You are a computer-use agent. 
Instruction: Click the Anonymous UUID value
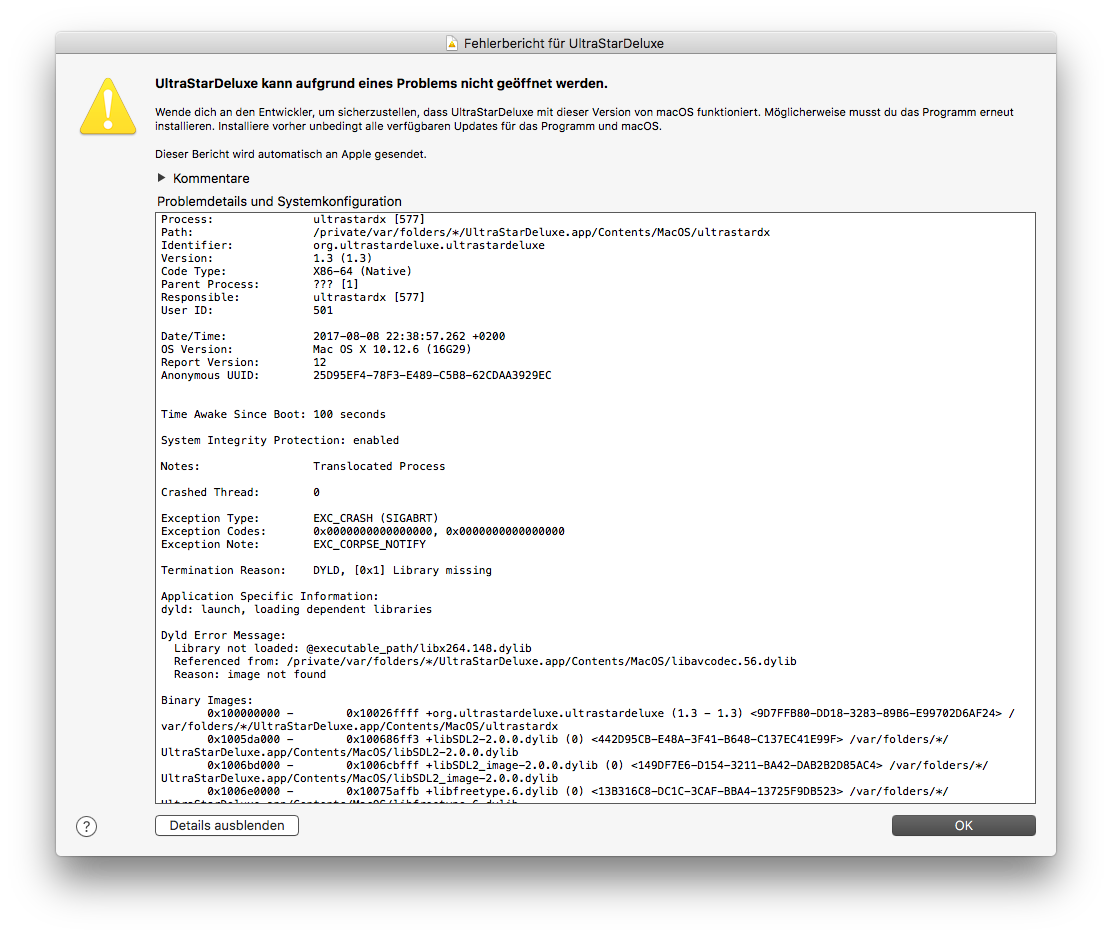pos(432,375)
